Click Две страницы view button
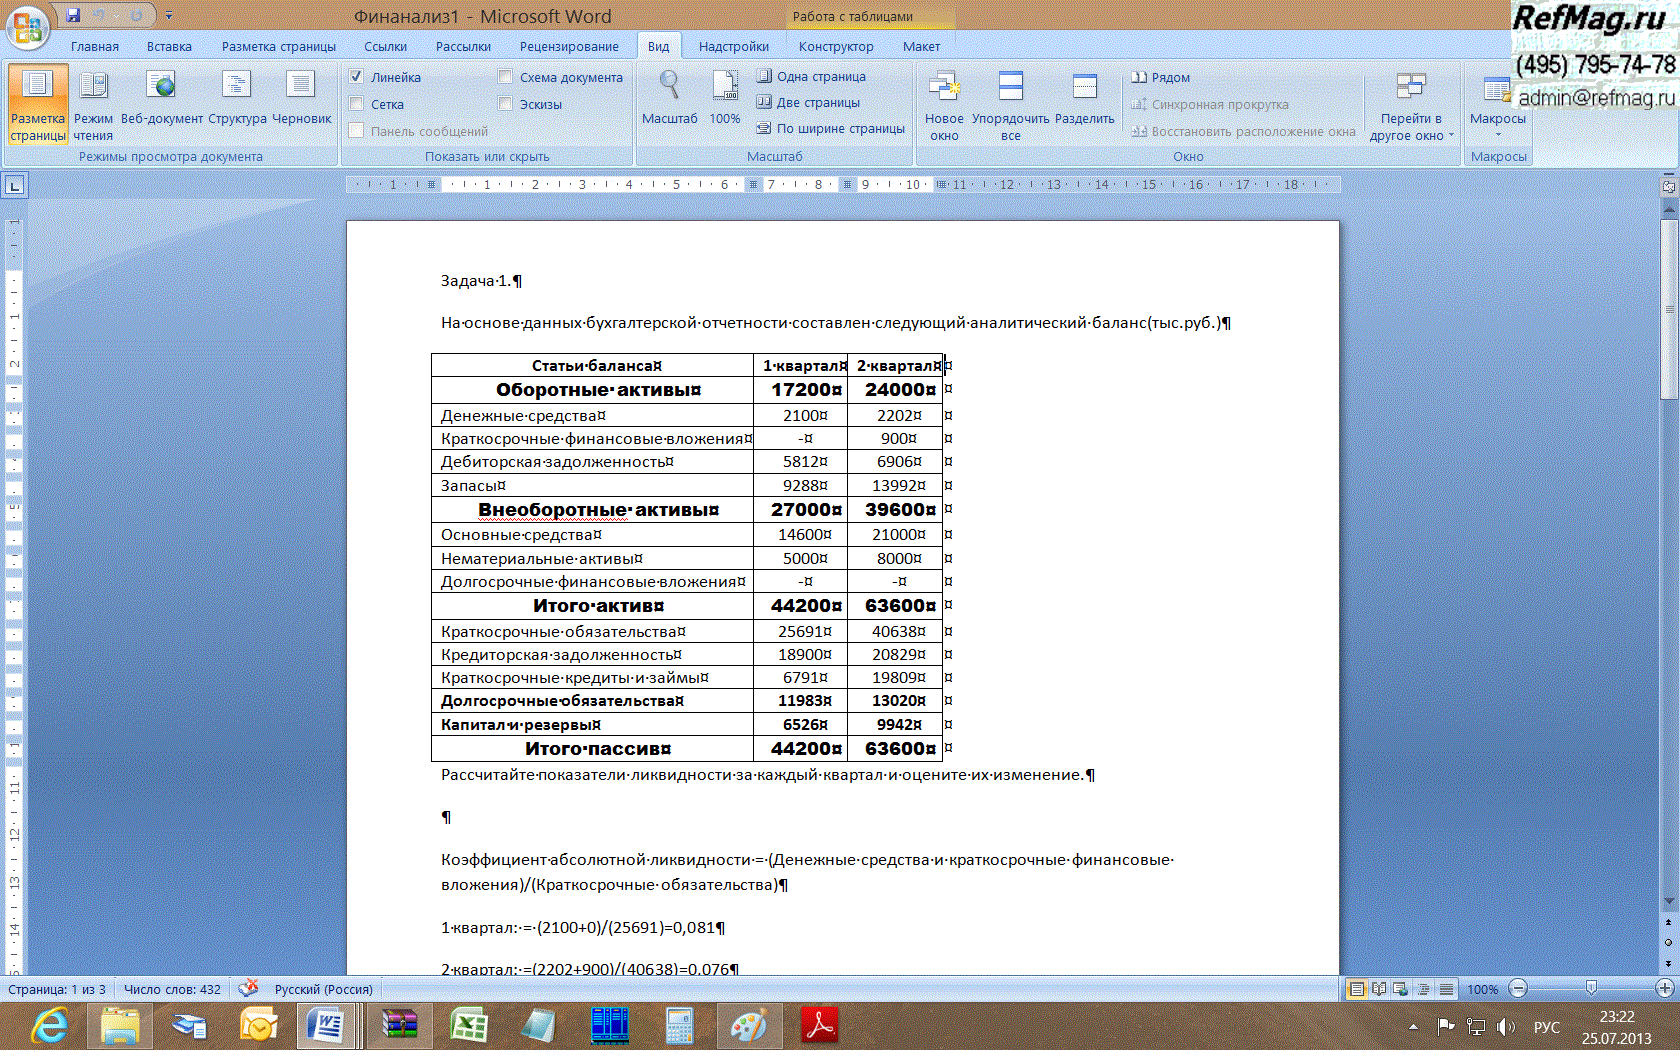The height and width of the screenshot is (1050, 1680). (x=808, y=102)
